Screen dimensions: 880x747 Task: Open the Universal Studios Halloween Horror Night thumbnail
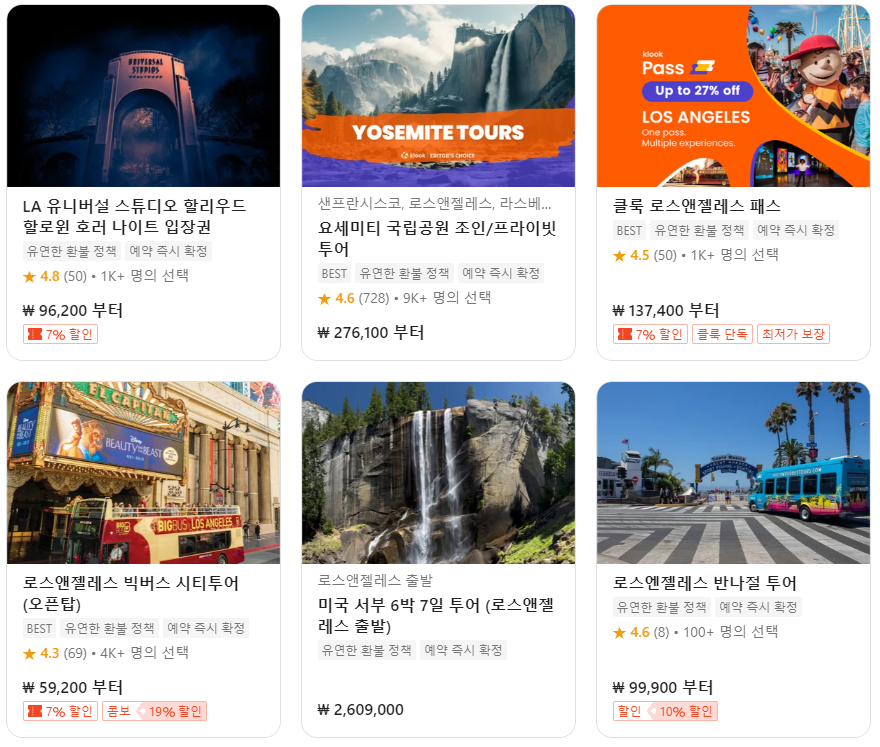(143, 96)
